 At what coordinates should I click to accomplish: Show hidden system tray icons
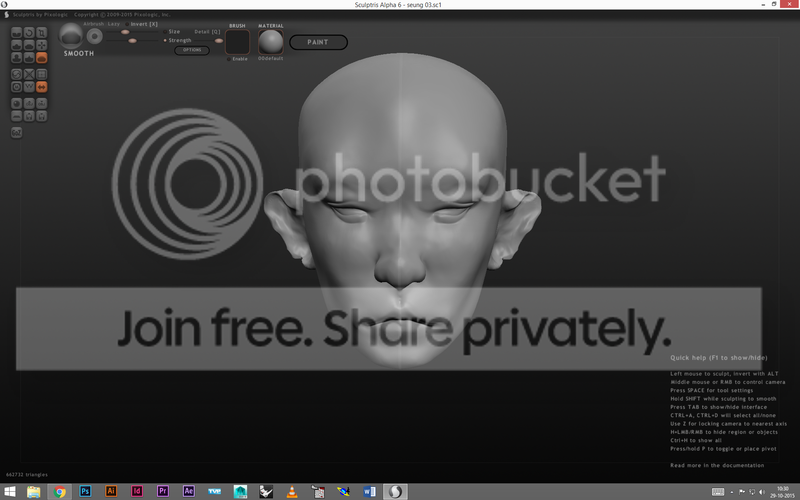(x=732, y=492)
